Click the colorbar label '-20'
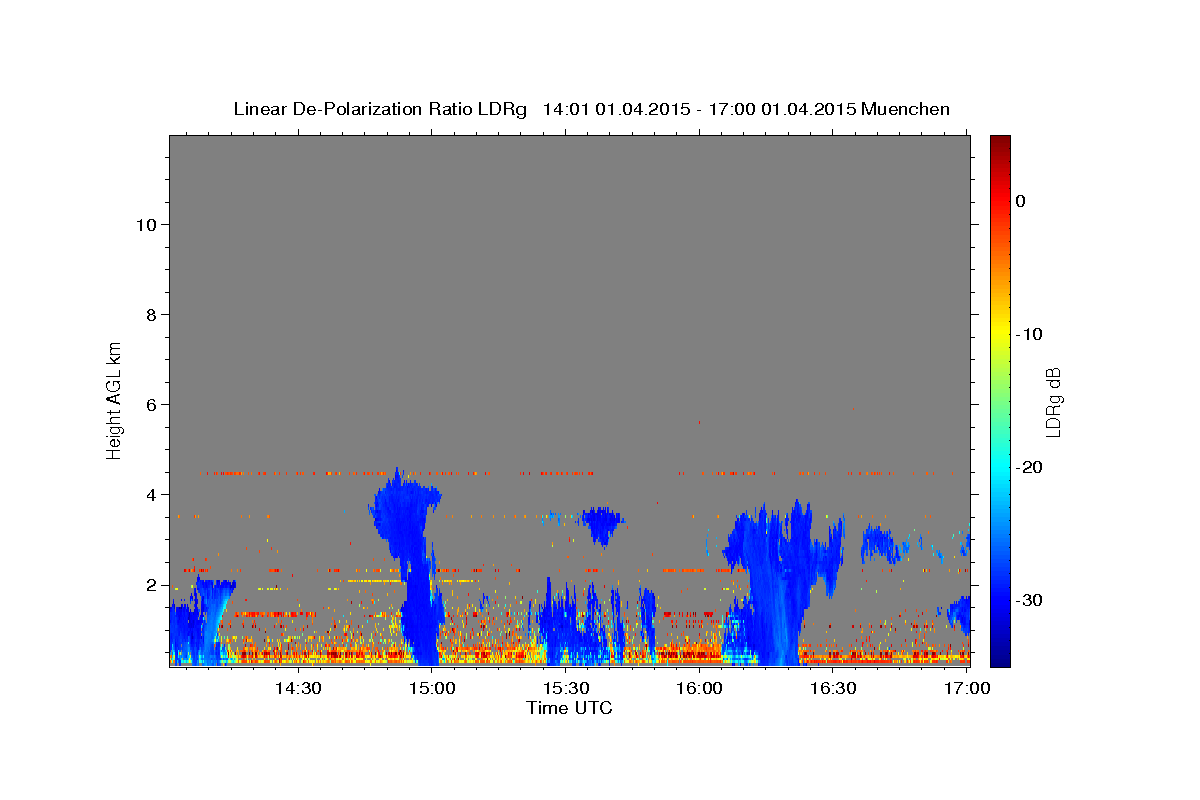The width and height of the screenshot is (1200, 800). tap(1029, 467)
